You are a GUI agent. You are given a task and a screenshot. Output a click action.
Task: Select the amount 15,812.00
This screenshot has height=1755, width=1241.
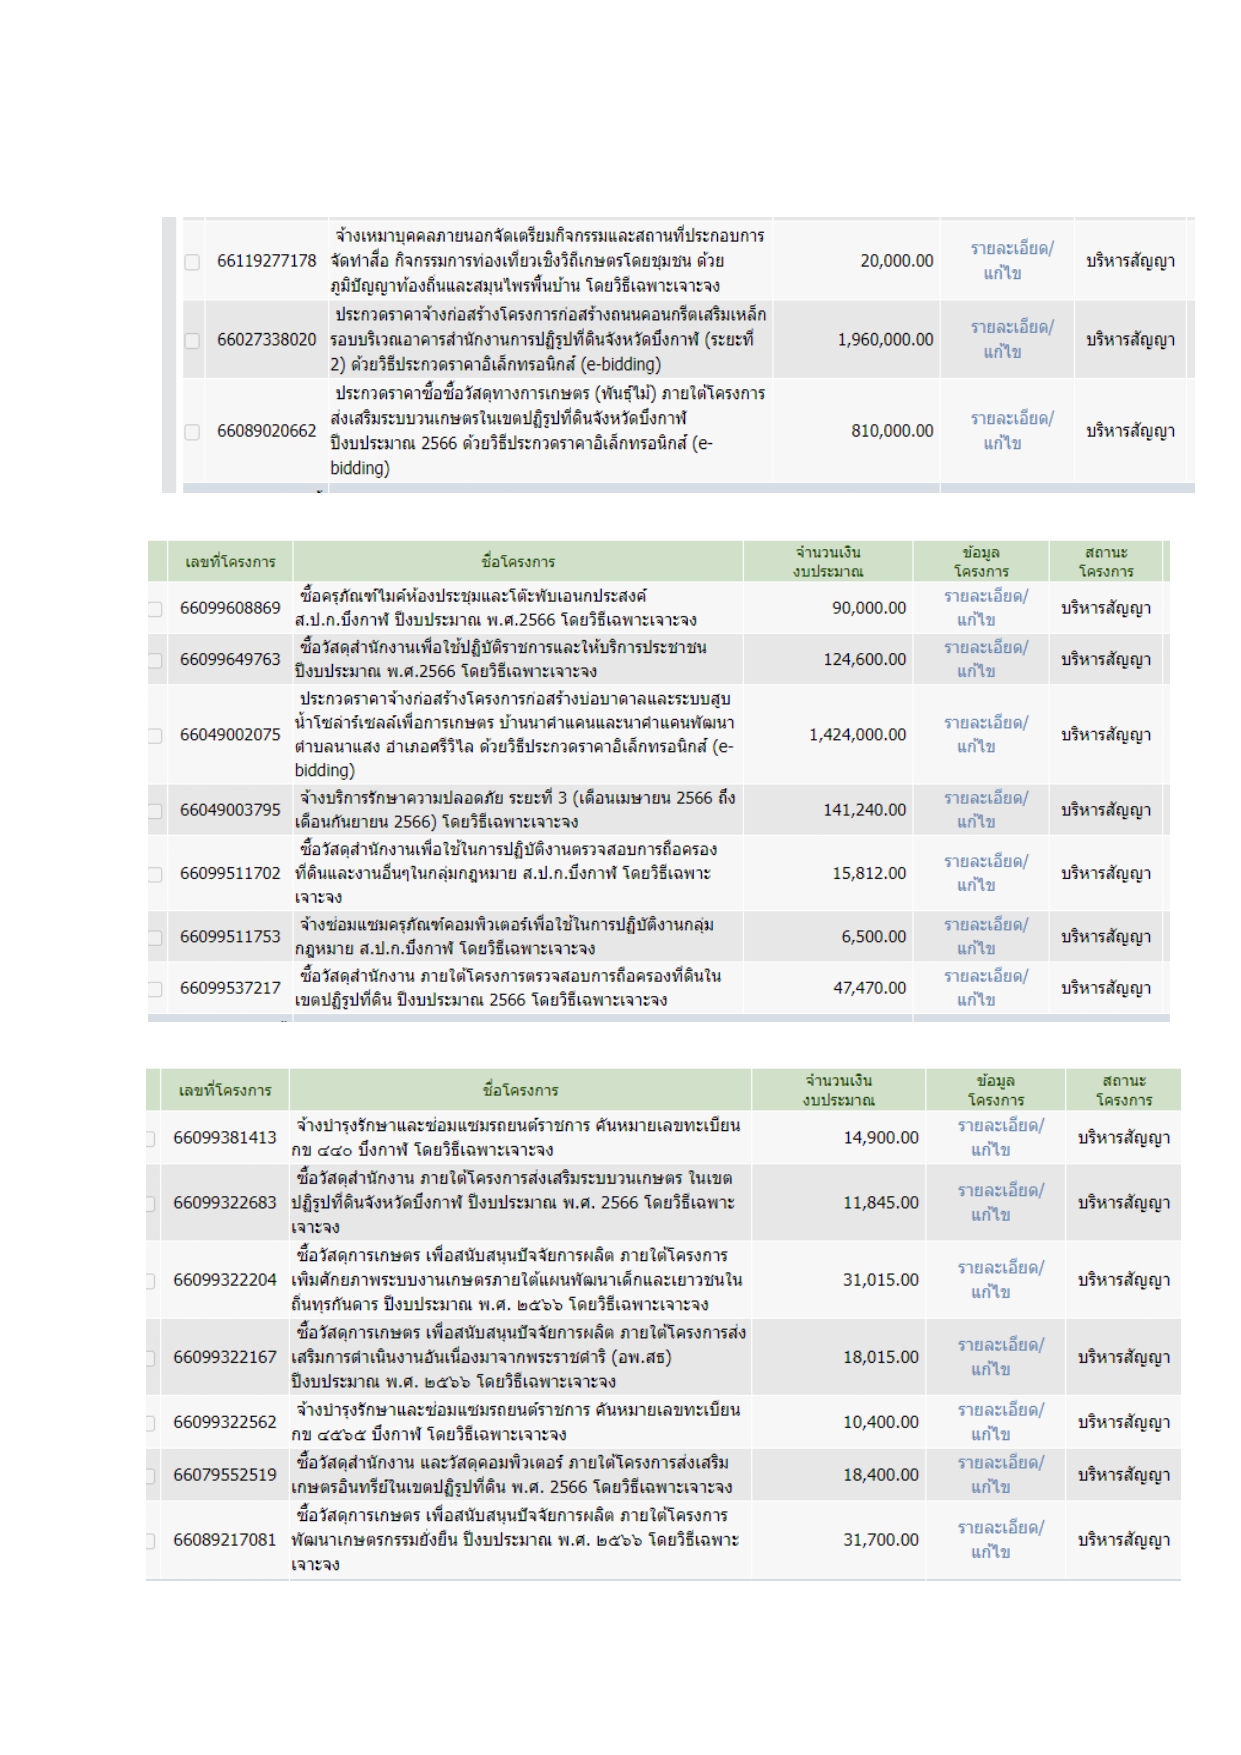pyautogui.click(x=869, y=873)
